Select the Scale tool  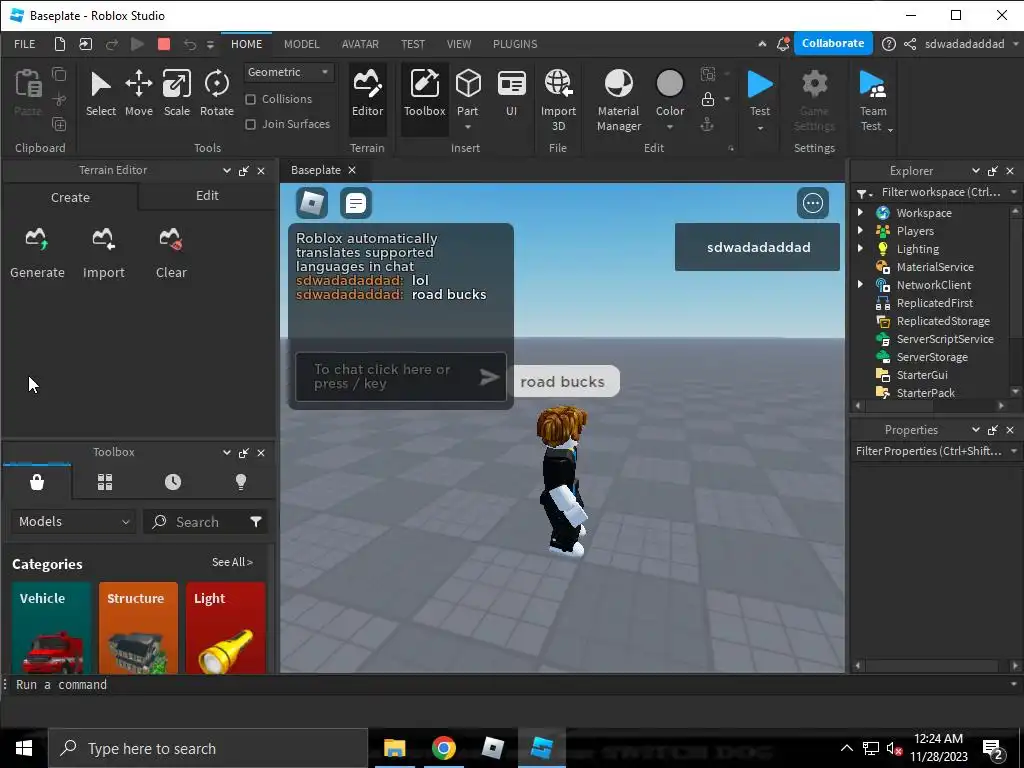point(176,94)
